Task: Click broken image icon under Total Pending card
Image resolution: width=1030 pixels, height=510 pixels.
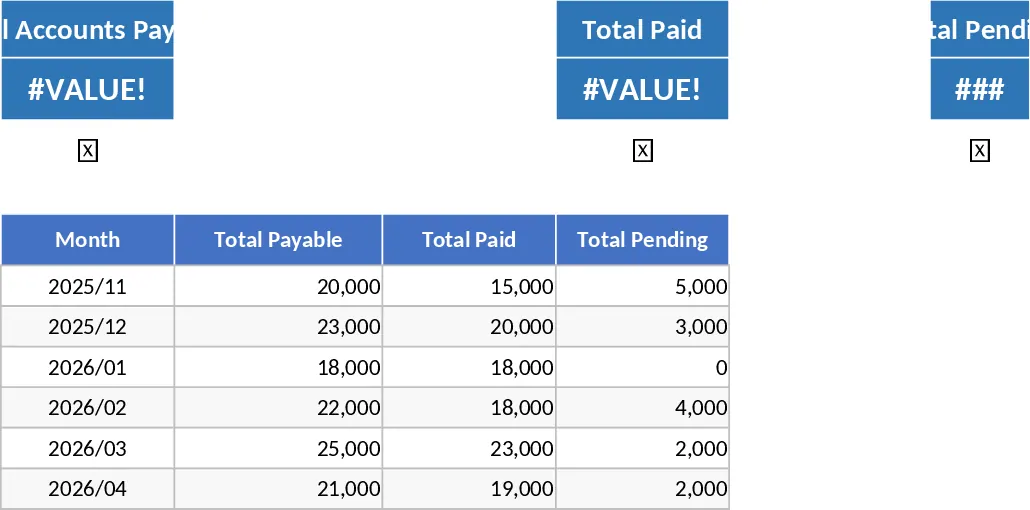Action: [979, 151]
